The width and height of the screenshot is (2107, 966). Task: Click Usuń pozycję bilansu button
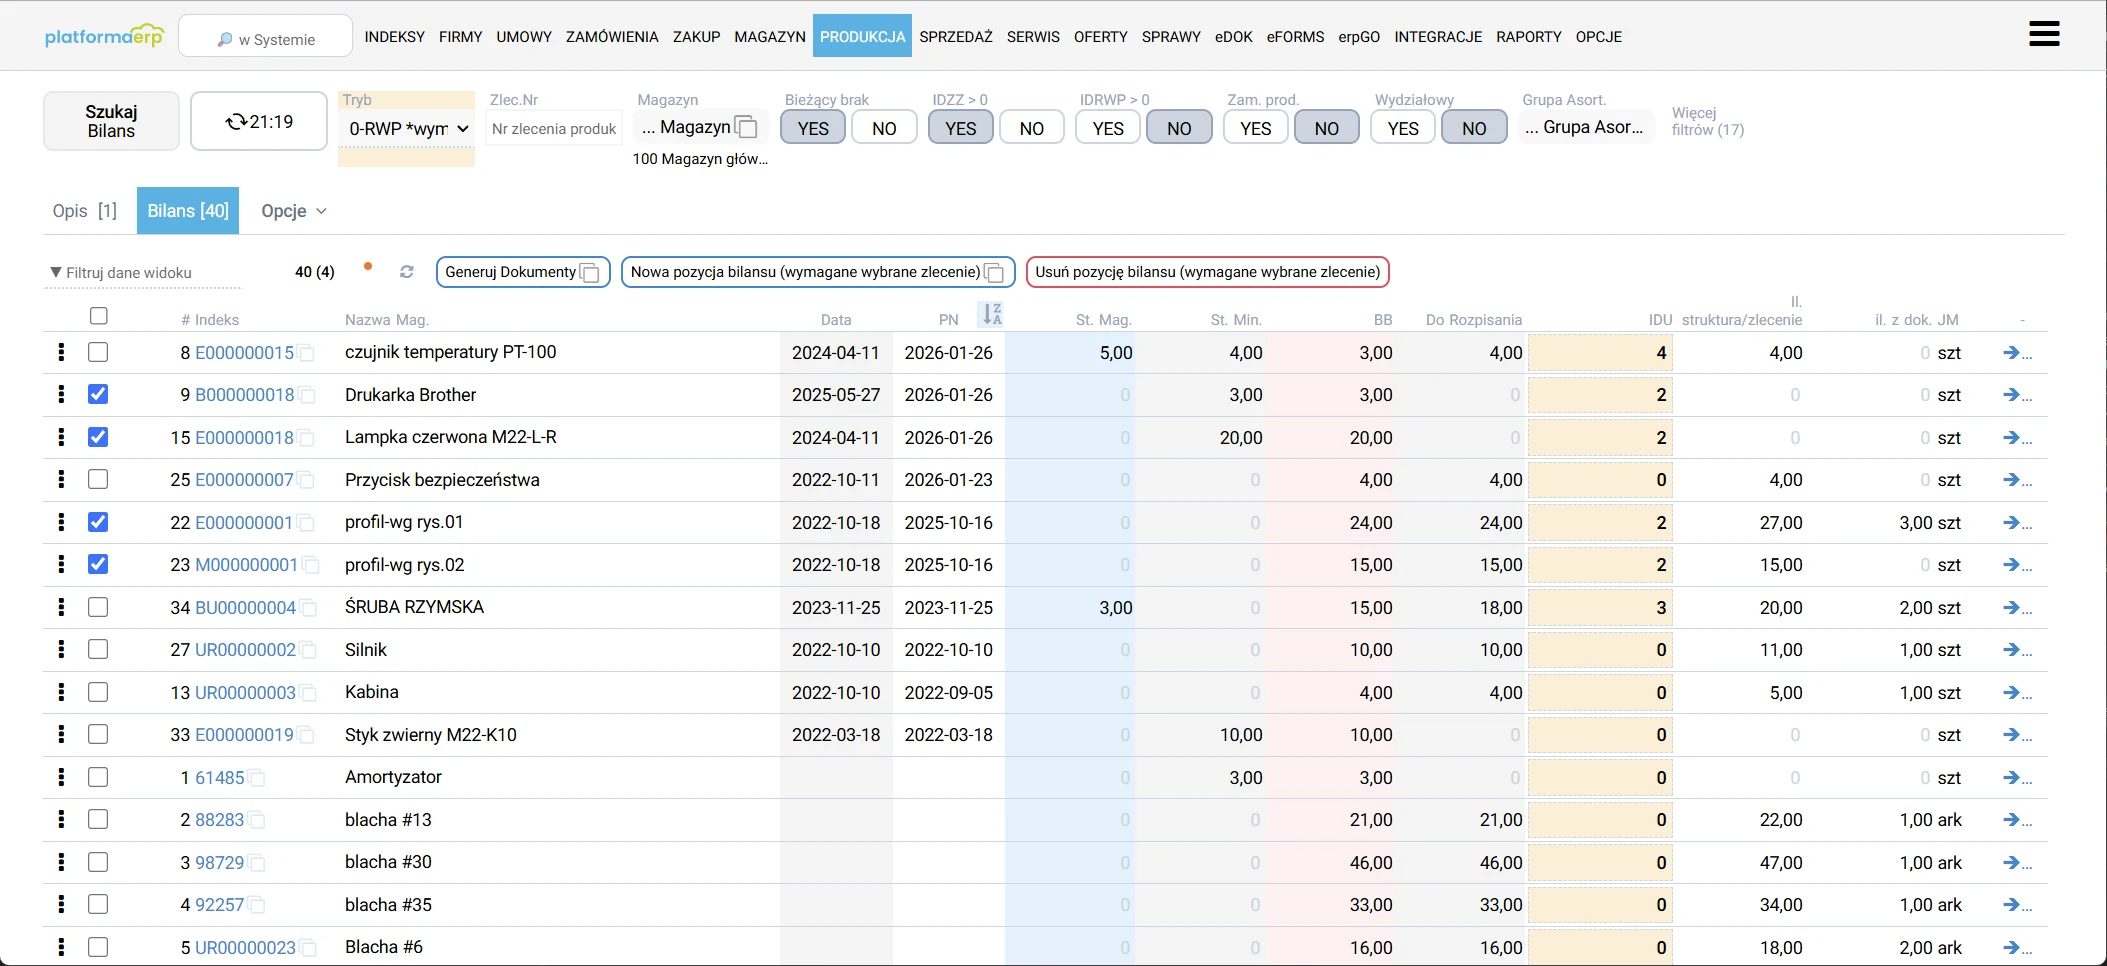tap(1207, 272)
